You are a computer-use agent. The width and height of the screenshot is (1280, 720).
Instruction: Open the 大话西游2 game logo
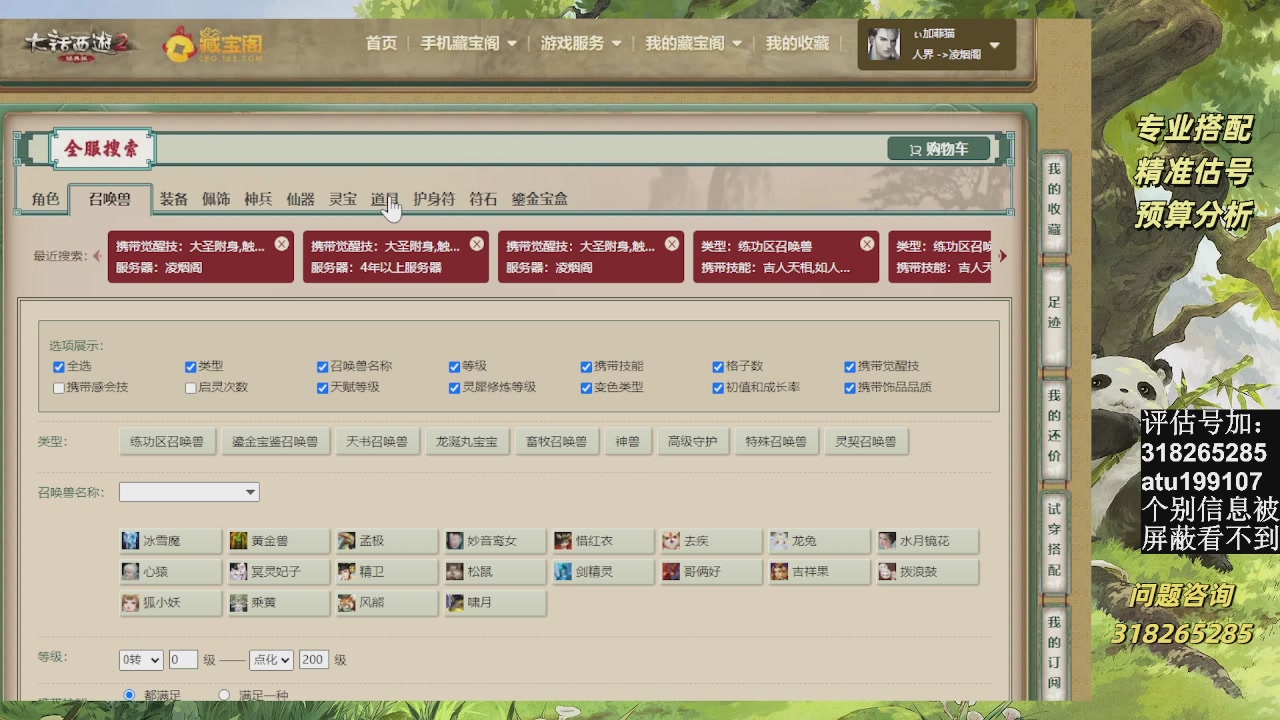coord(78,45)
